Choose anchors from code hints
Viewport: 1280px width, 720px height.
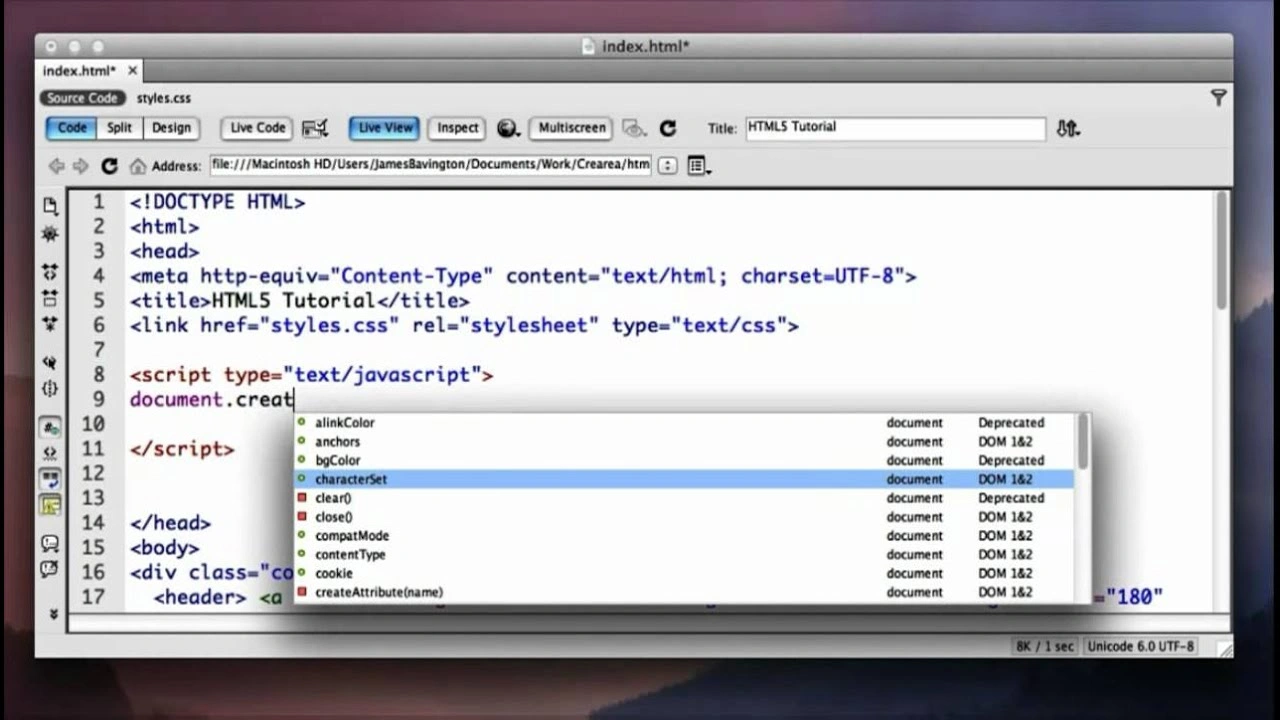(684, 442)
